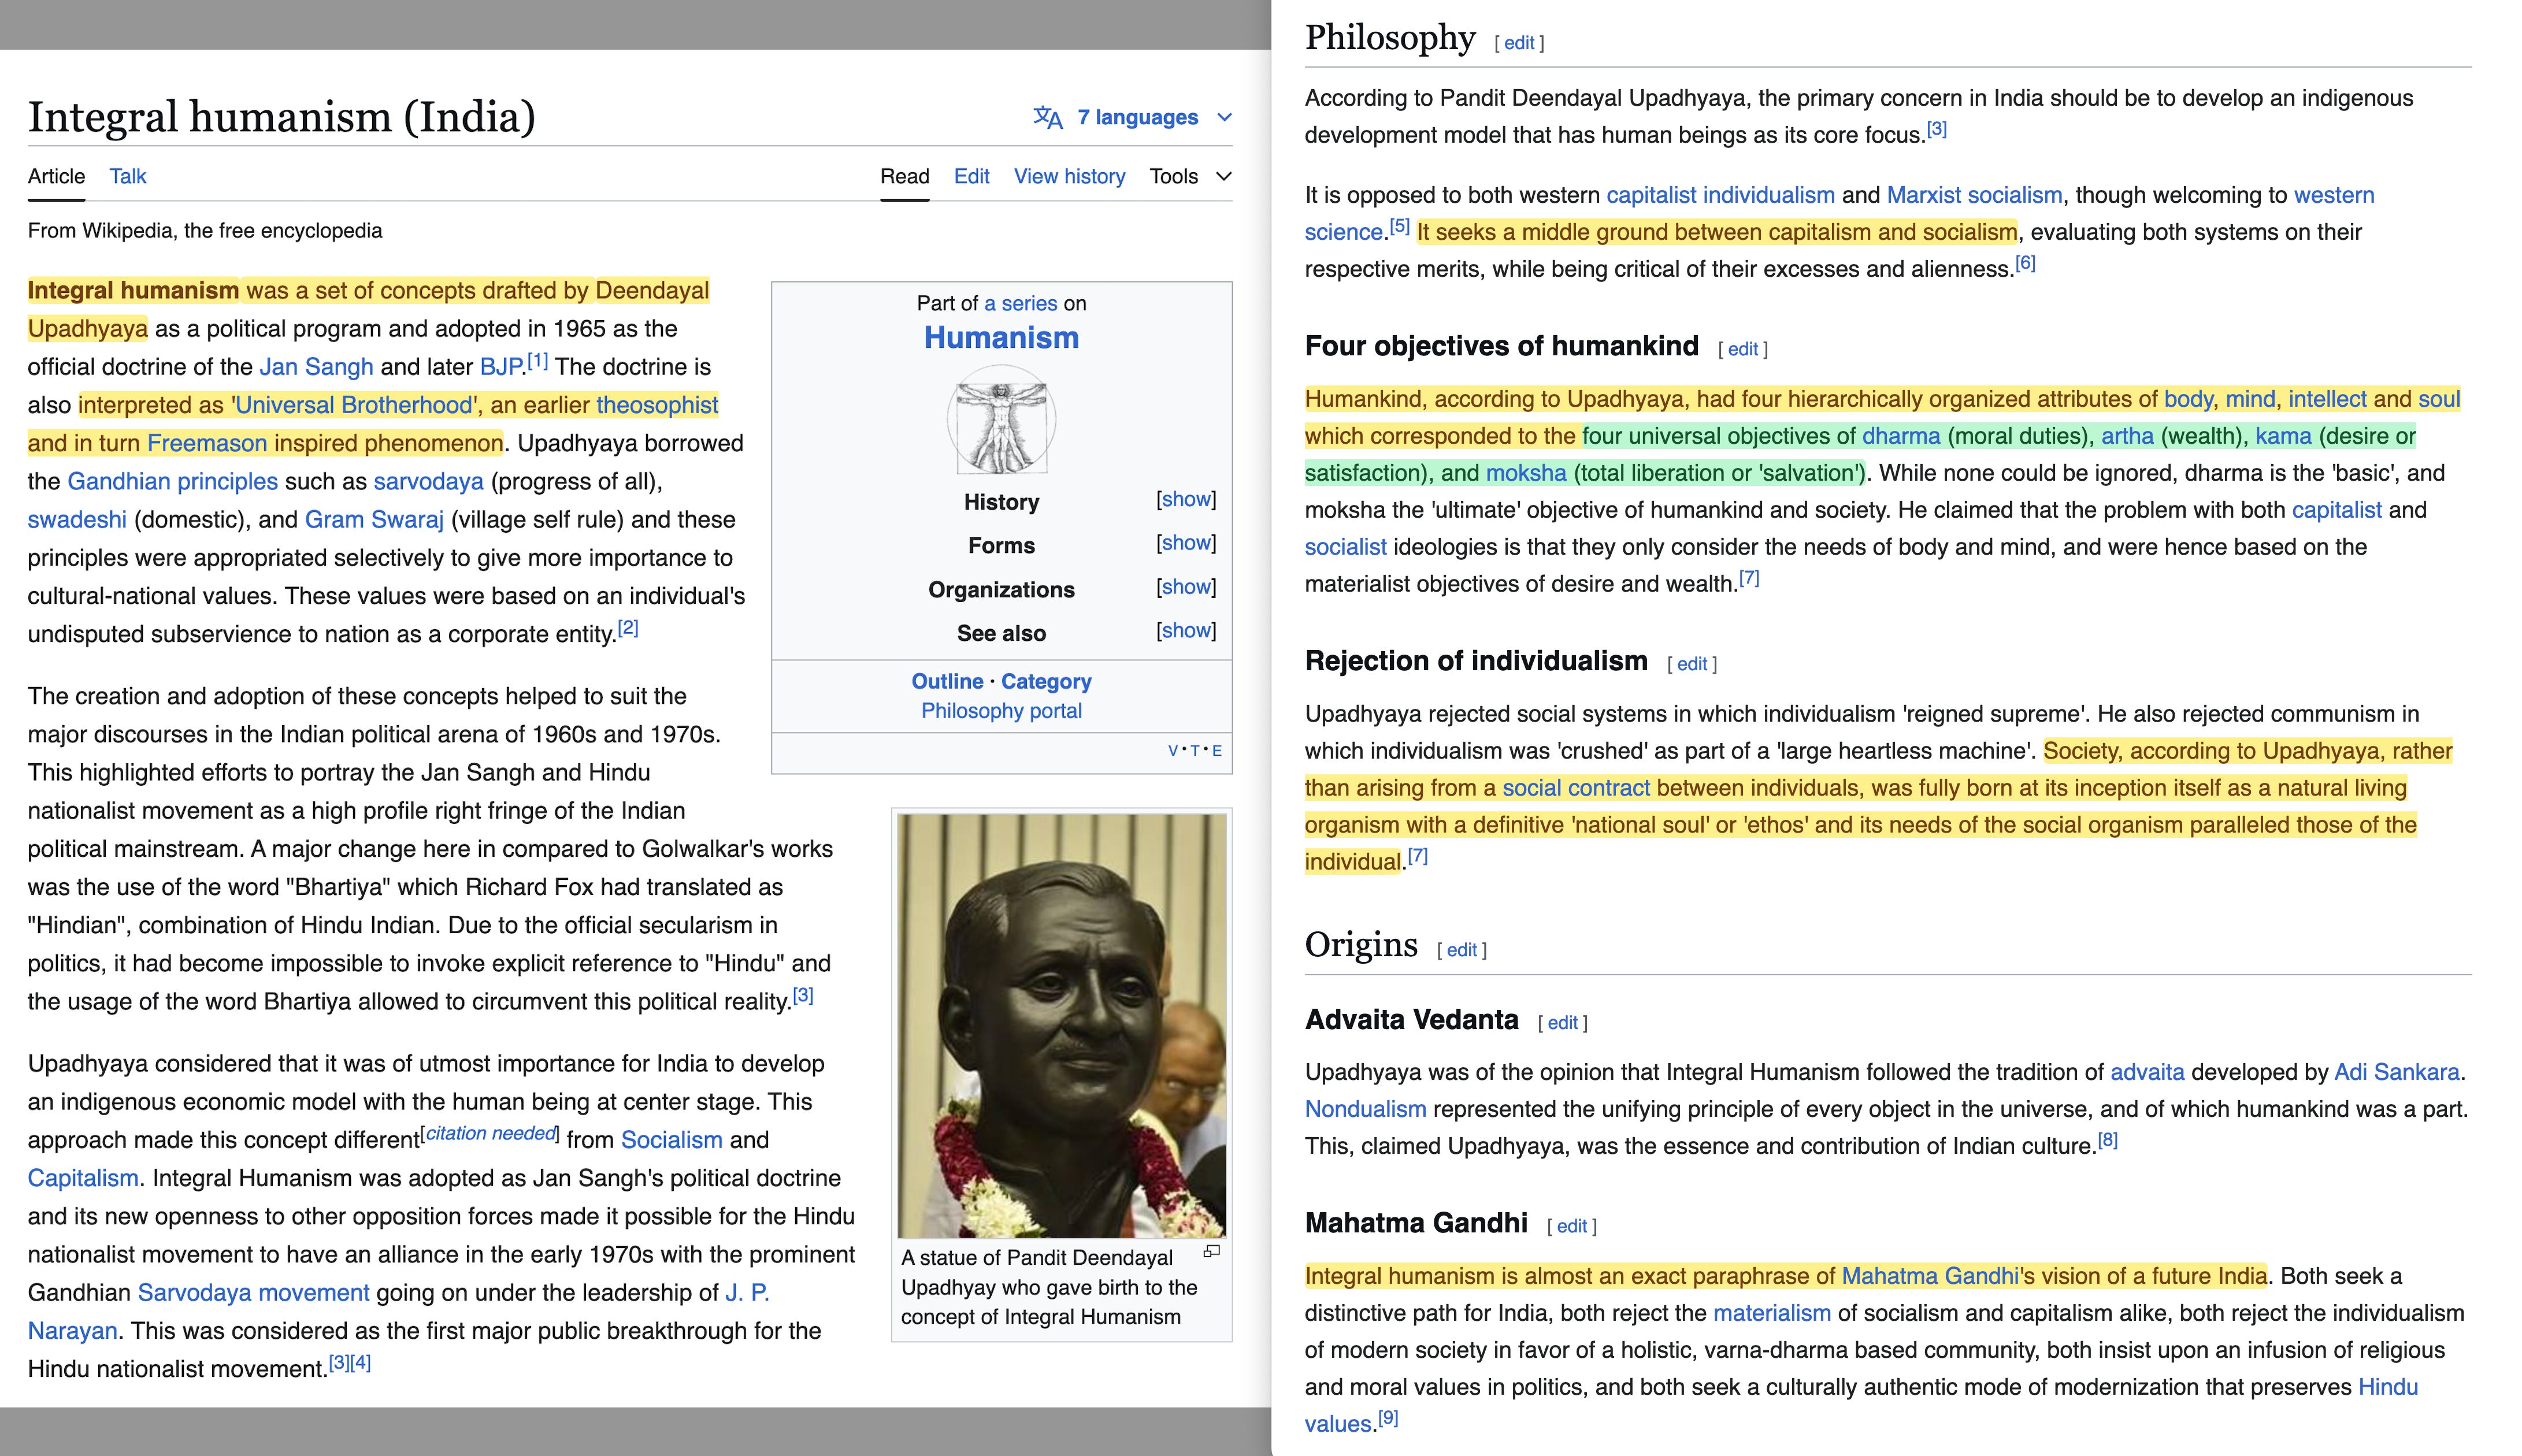Open the capitalist individualism link

(1720, 195)
